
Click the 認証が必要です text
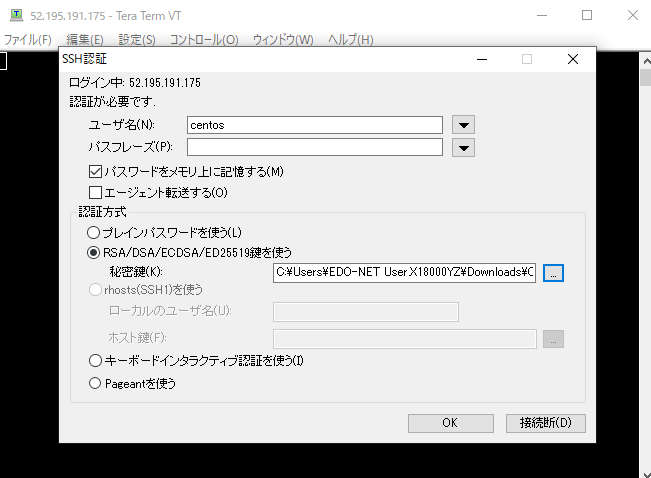(x=113, y=102)
